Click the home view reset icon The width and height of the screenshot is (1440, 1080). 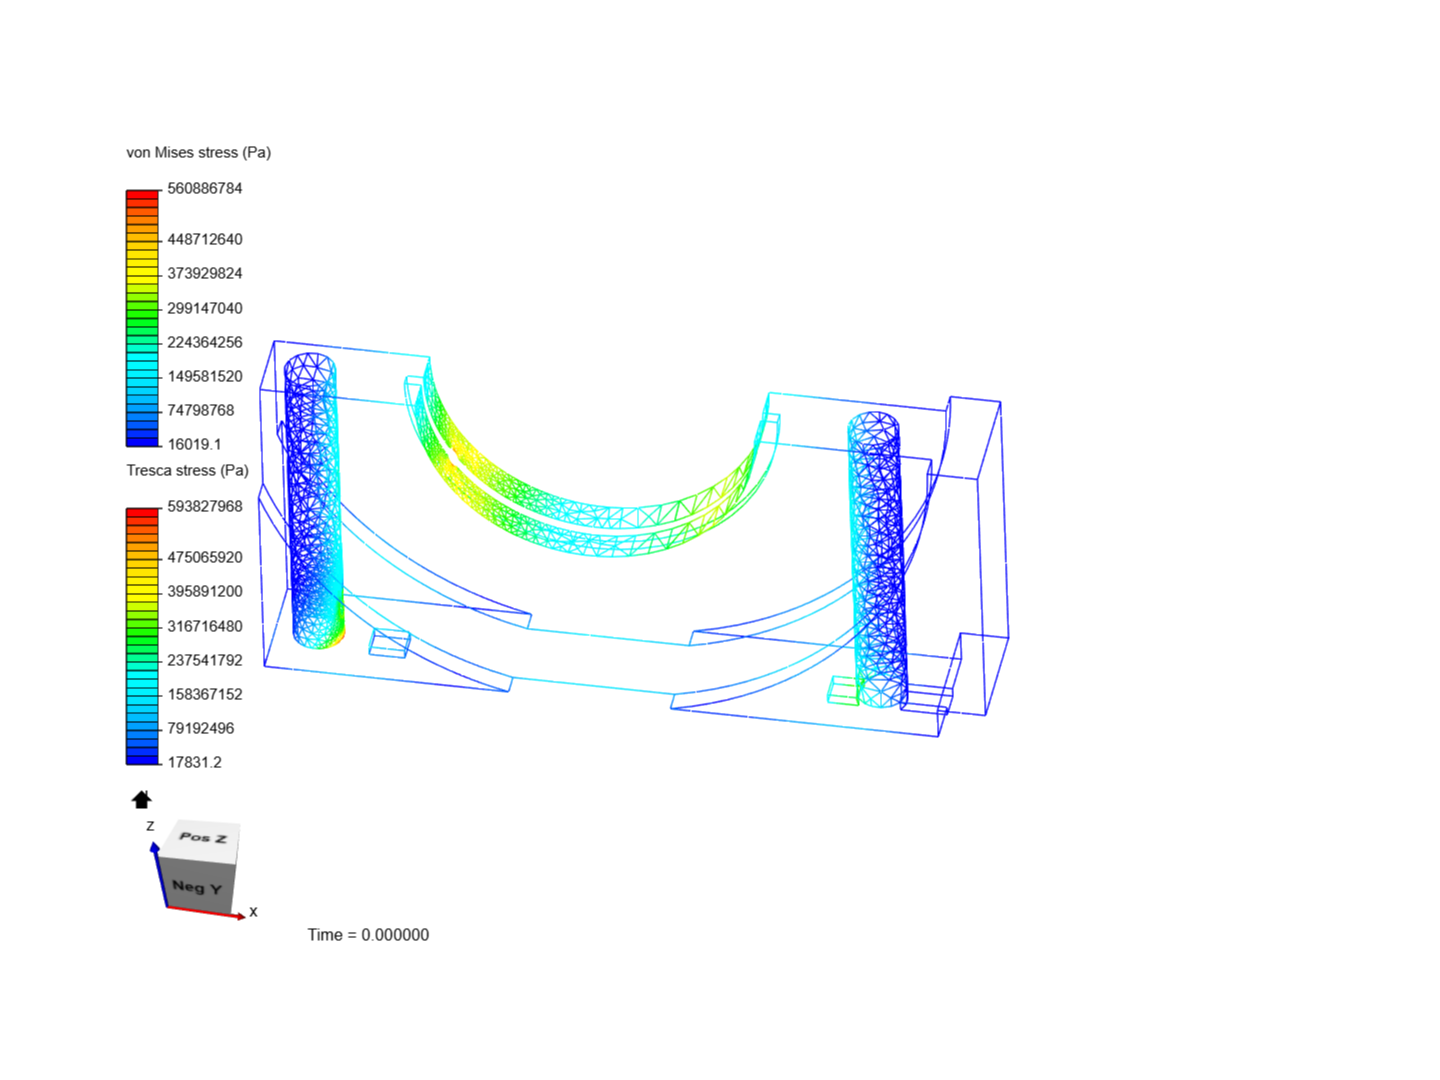141,799
